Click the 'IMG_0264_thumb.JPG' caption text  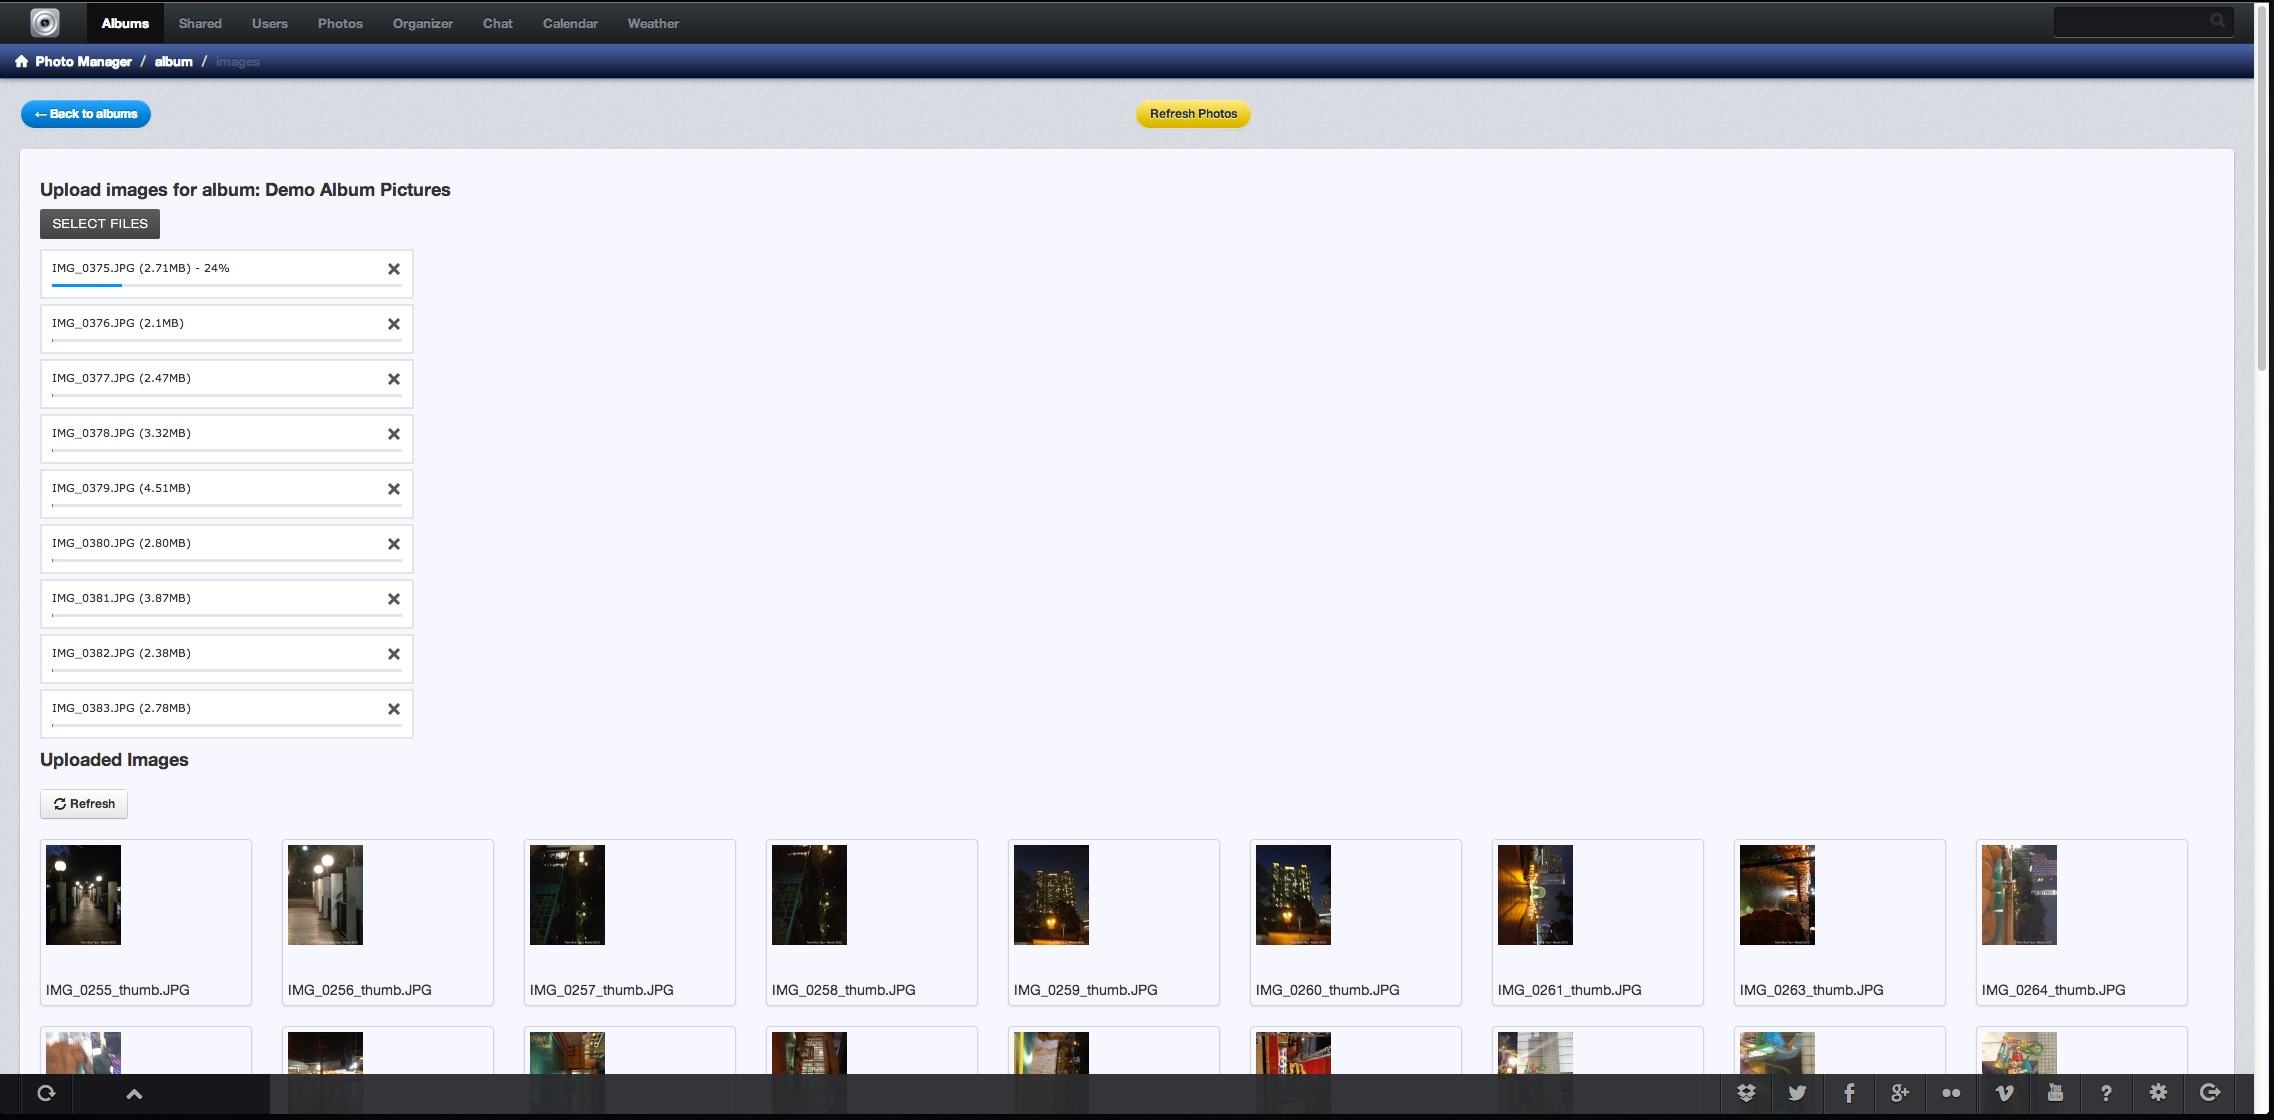(2054, 990)
